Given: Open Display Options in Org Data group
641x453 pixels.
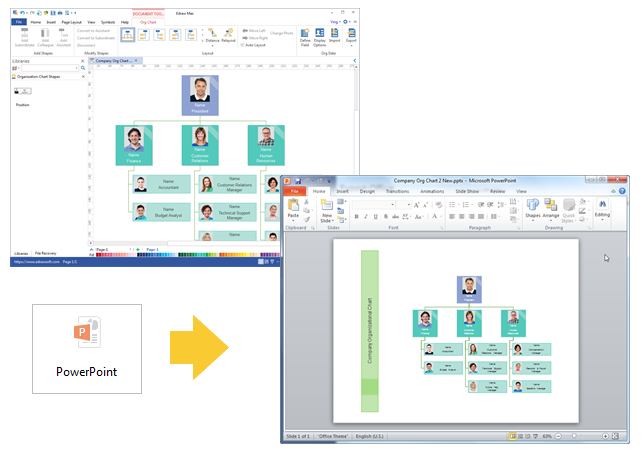Looking at the screenshot, I should pyautogui.click(x=320, y=37).
